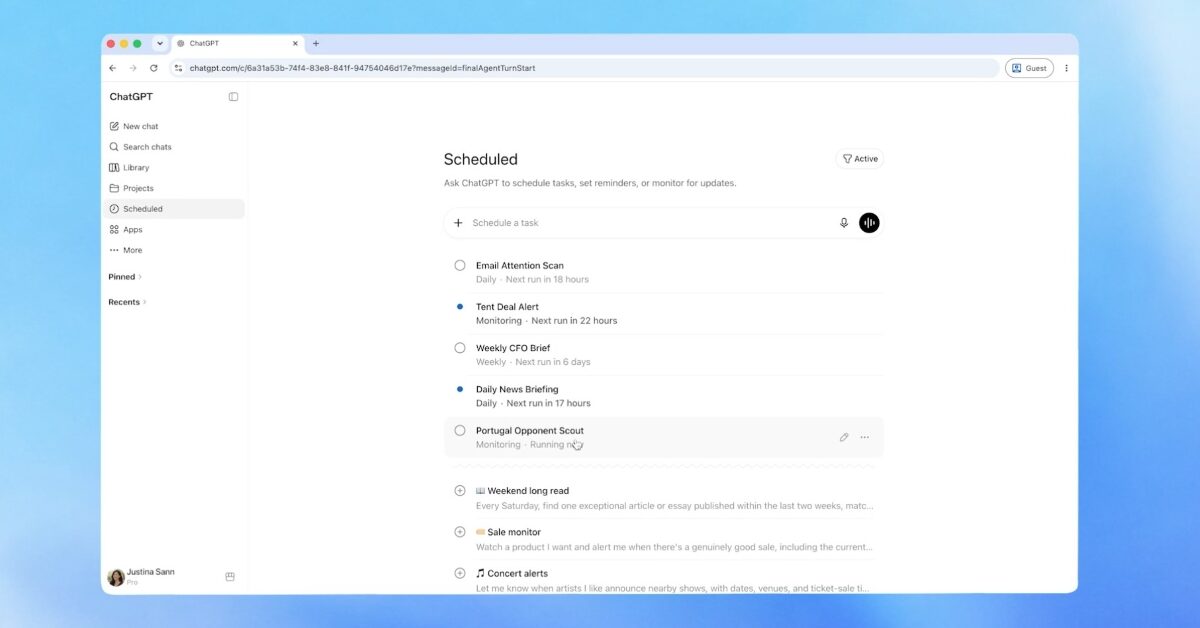Open the Active filter dropdown
This screenshot has width=1200, height=628.
(x=860, y=159)
